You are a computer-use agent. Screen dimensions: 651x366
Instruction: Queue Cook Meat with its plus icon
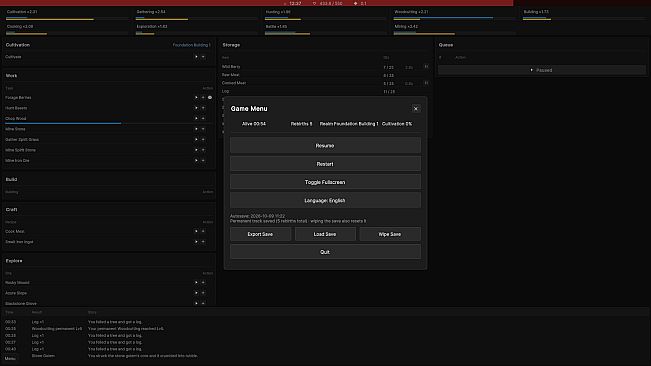[203, 231]
